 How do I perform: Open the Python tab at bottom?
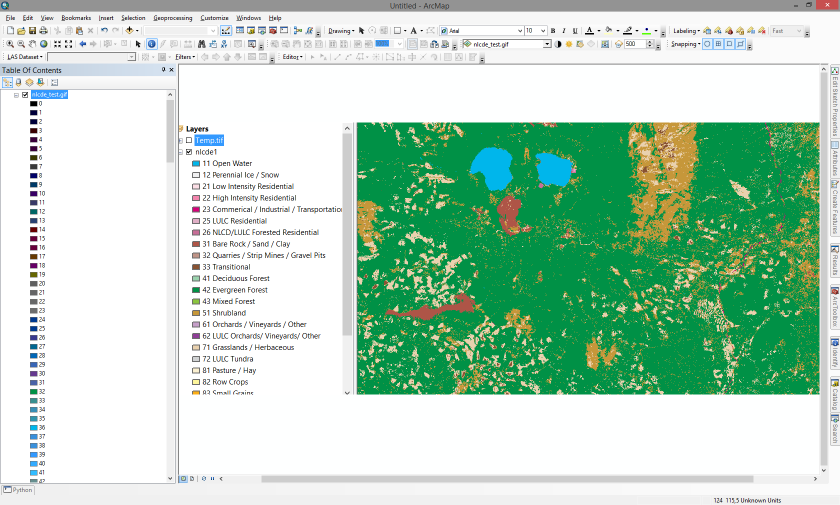pyautogui.click(x=18, y=490)
